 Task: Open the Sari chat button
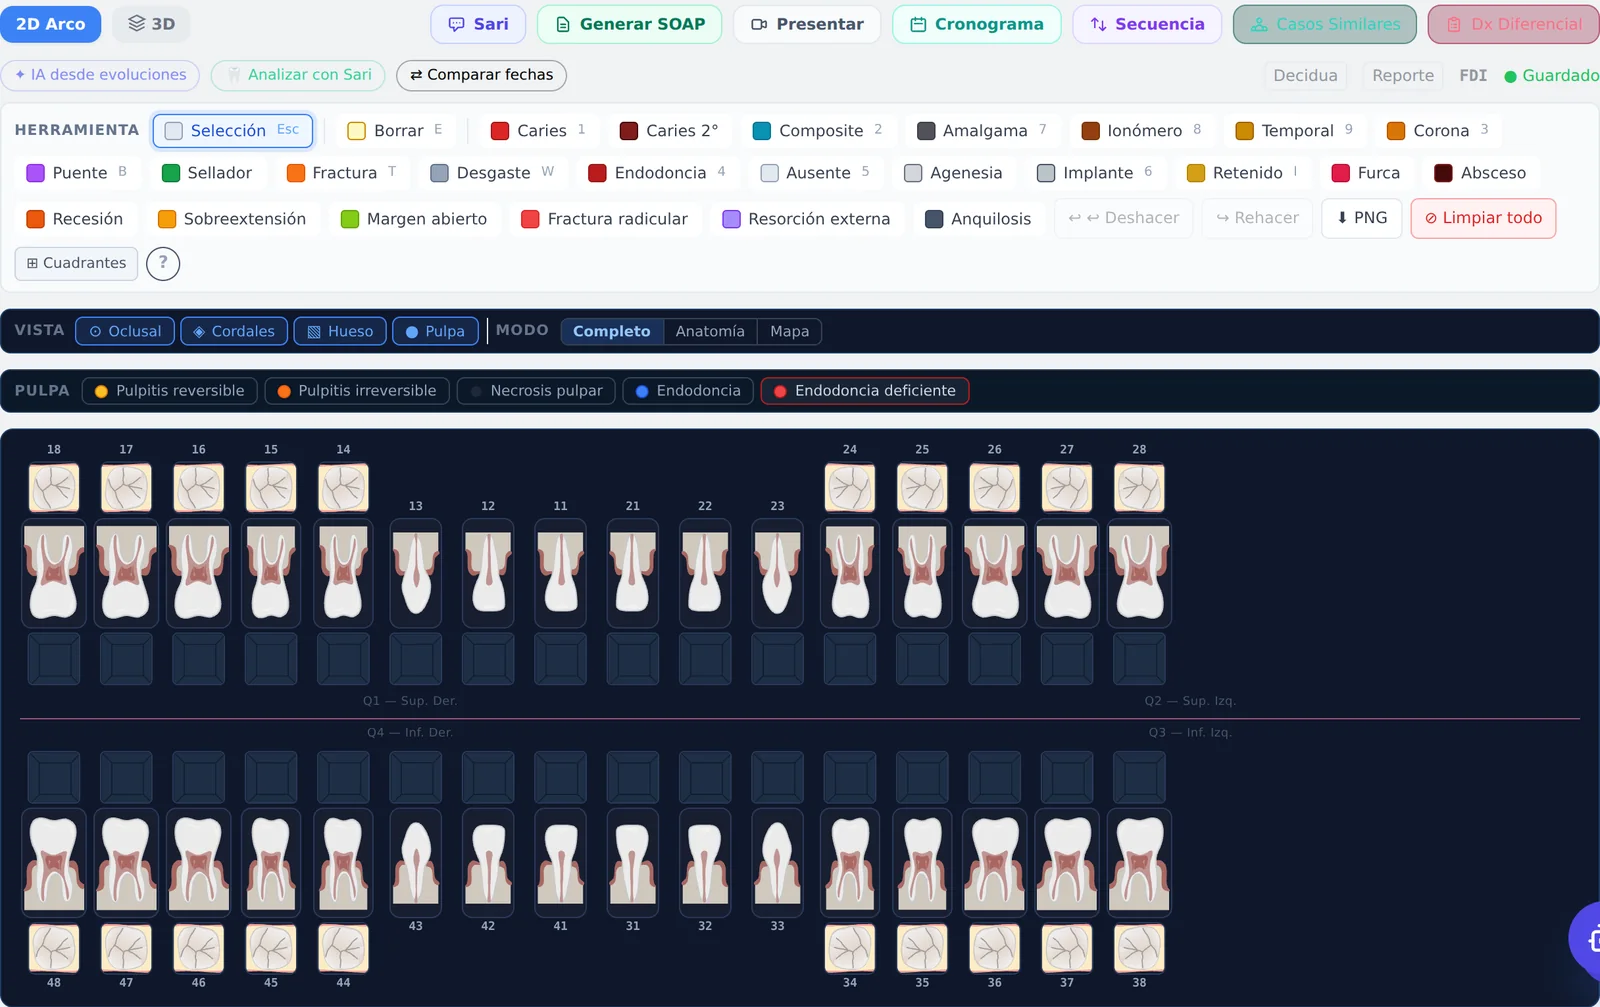click(478, 24)
